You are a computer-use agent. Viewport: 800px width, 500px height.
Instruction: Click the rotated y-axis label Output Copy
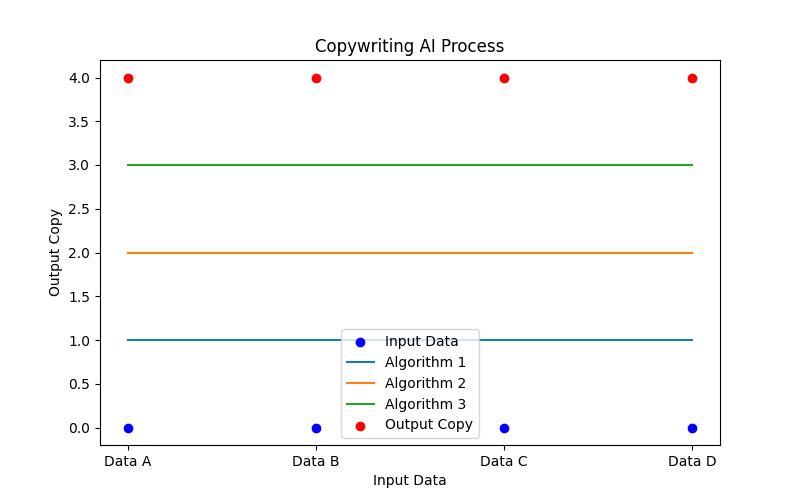(x=56, y=252)
